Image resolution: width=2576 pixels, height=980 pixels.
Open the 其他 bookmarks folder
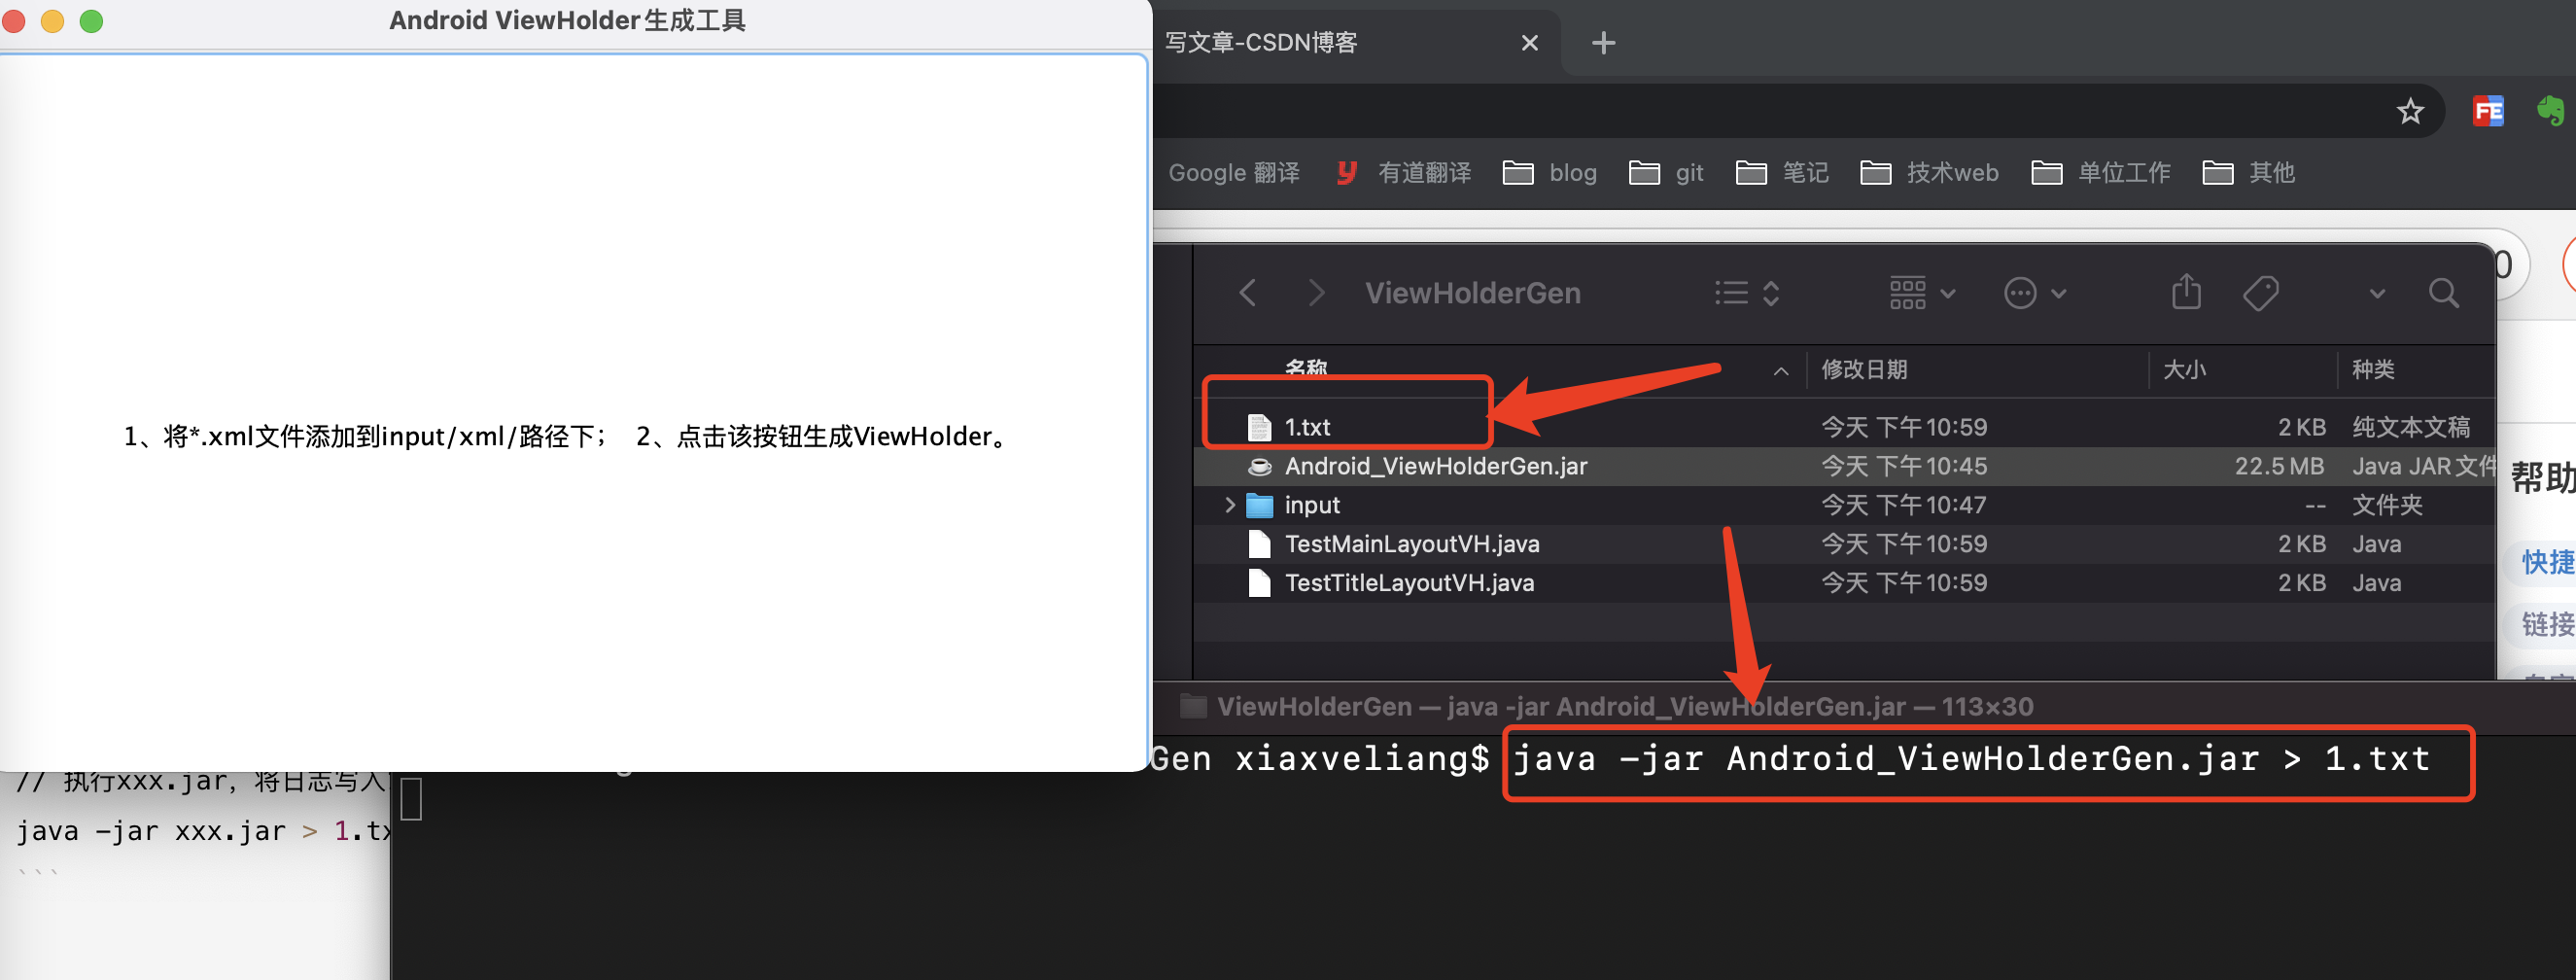click(x=2248, y=173)
